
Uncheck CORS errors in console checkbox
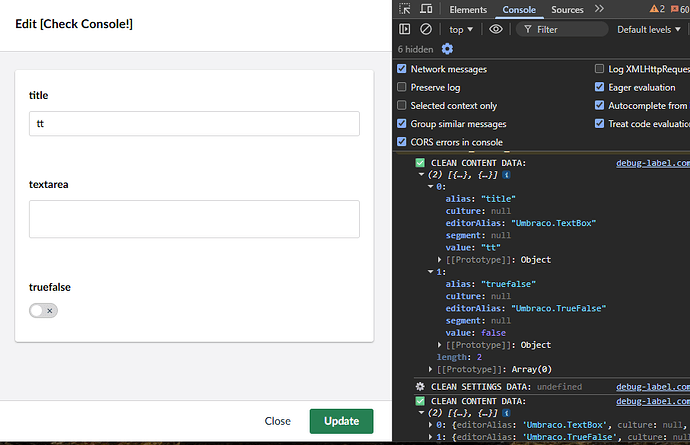click(x=401, y=142)
